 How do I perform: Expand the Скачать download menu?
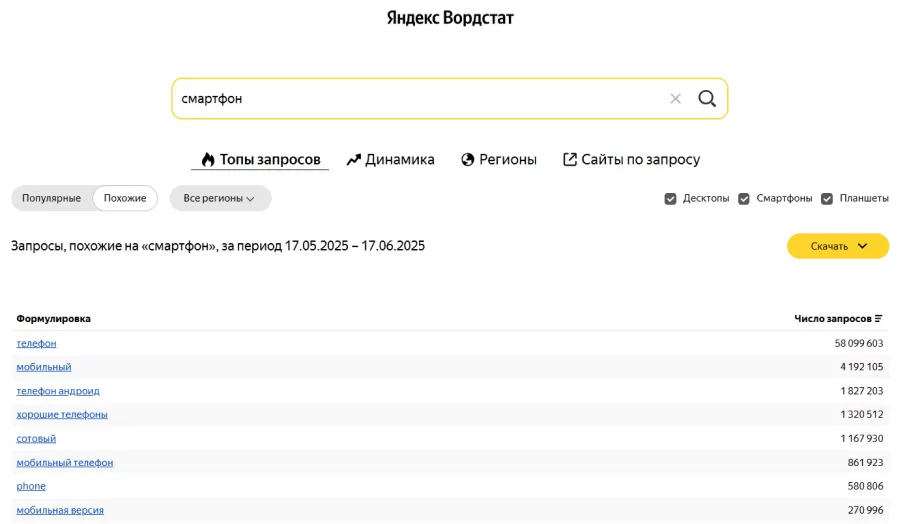(838, 246)
